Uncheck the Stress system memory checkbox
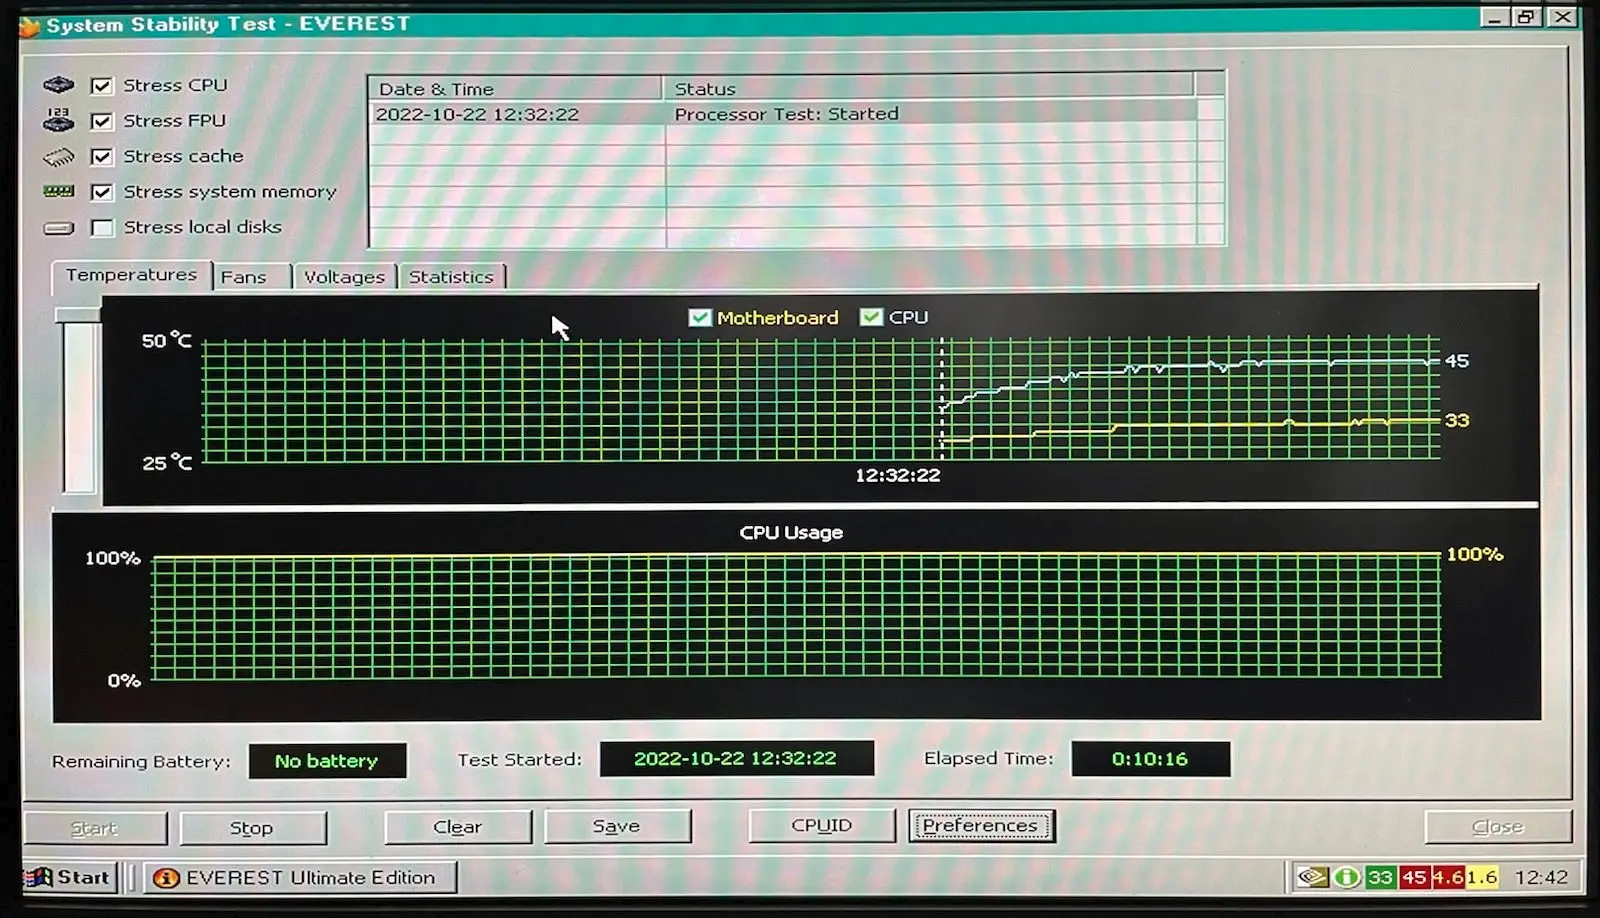 tap(101, 192)
